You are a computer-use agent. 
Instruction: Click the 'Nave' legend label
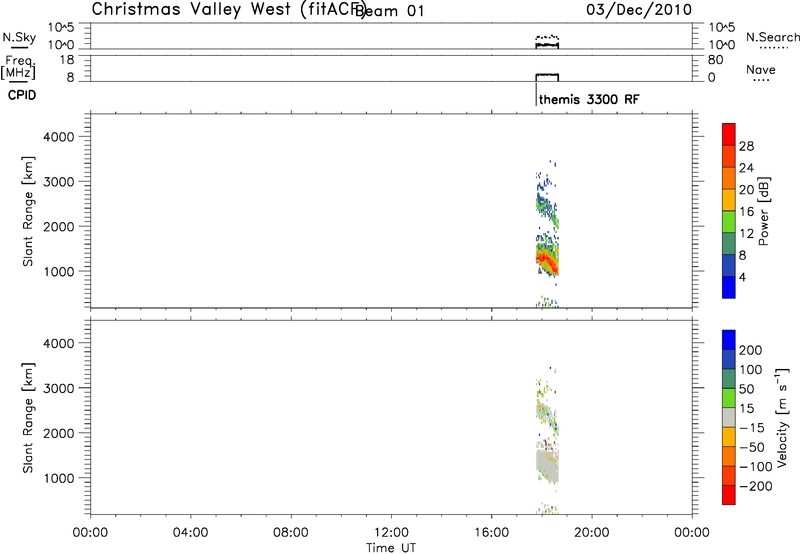pyautogui.click(x=761, y=69)
